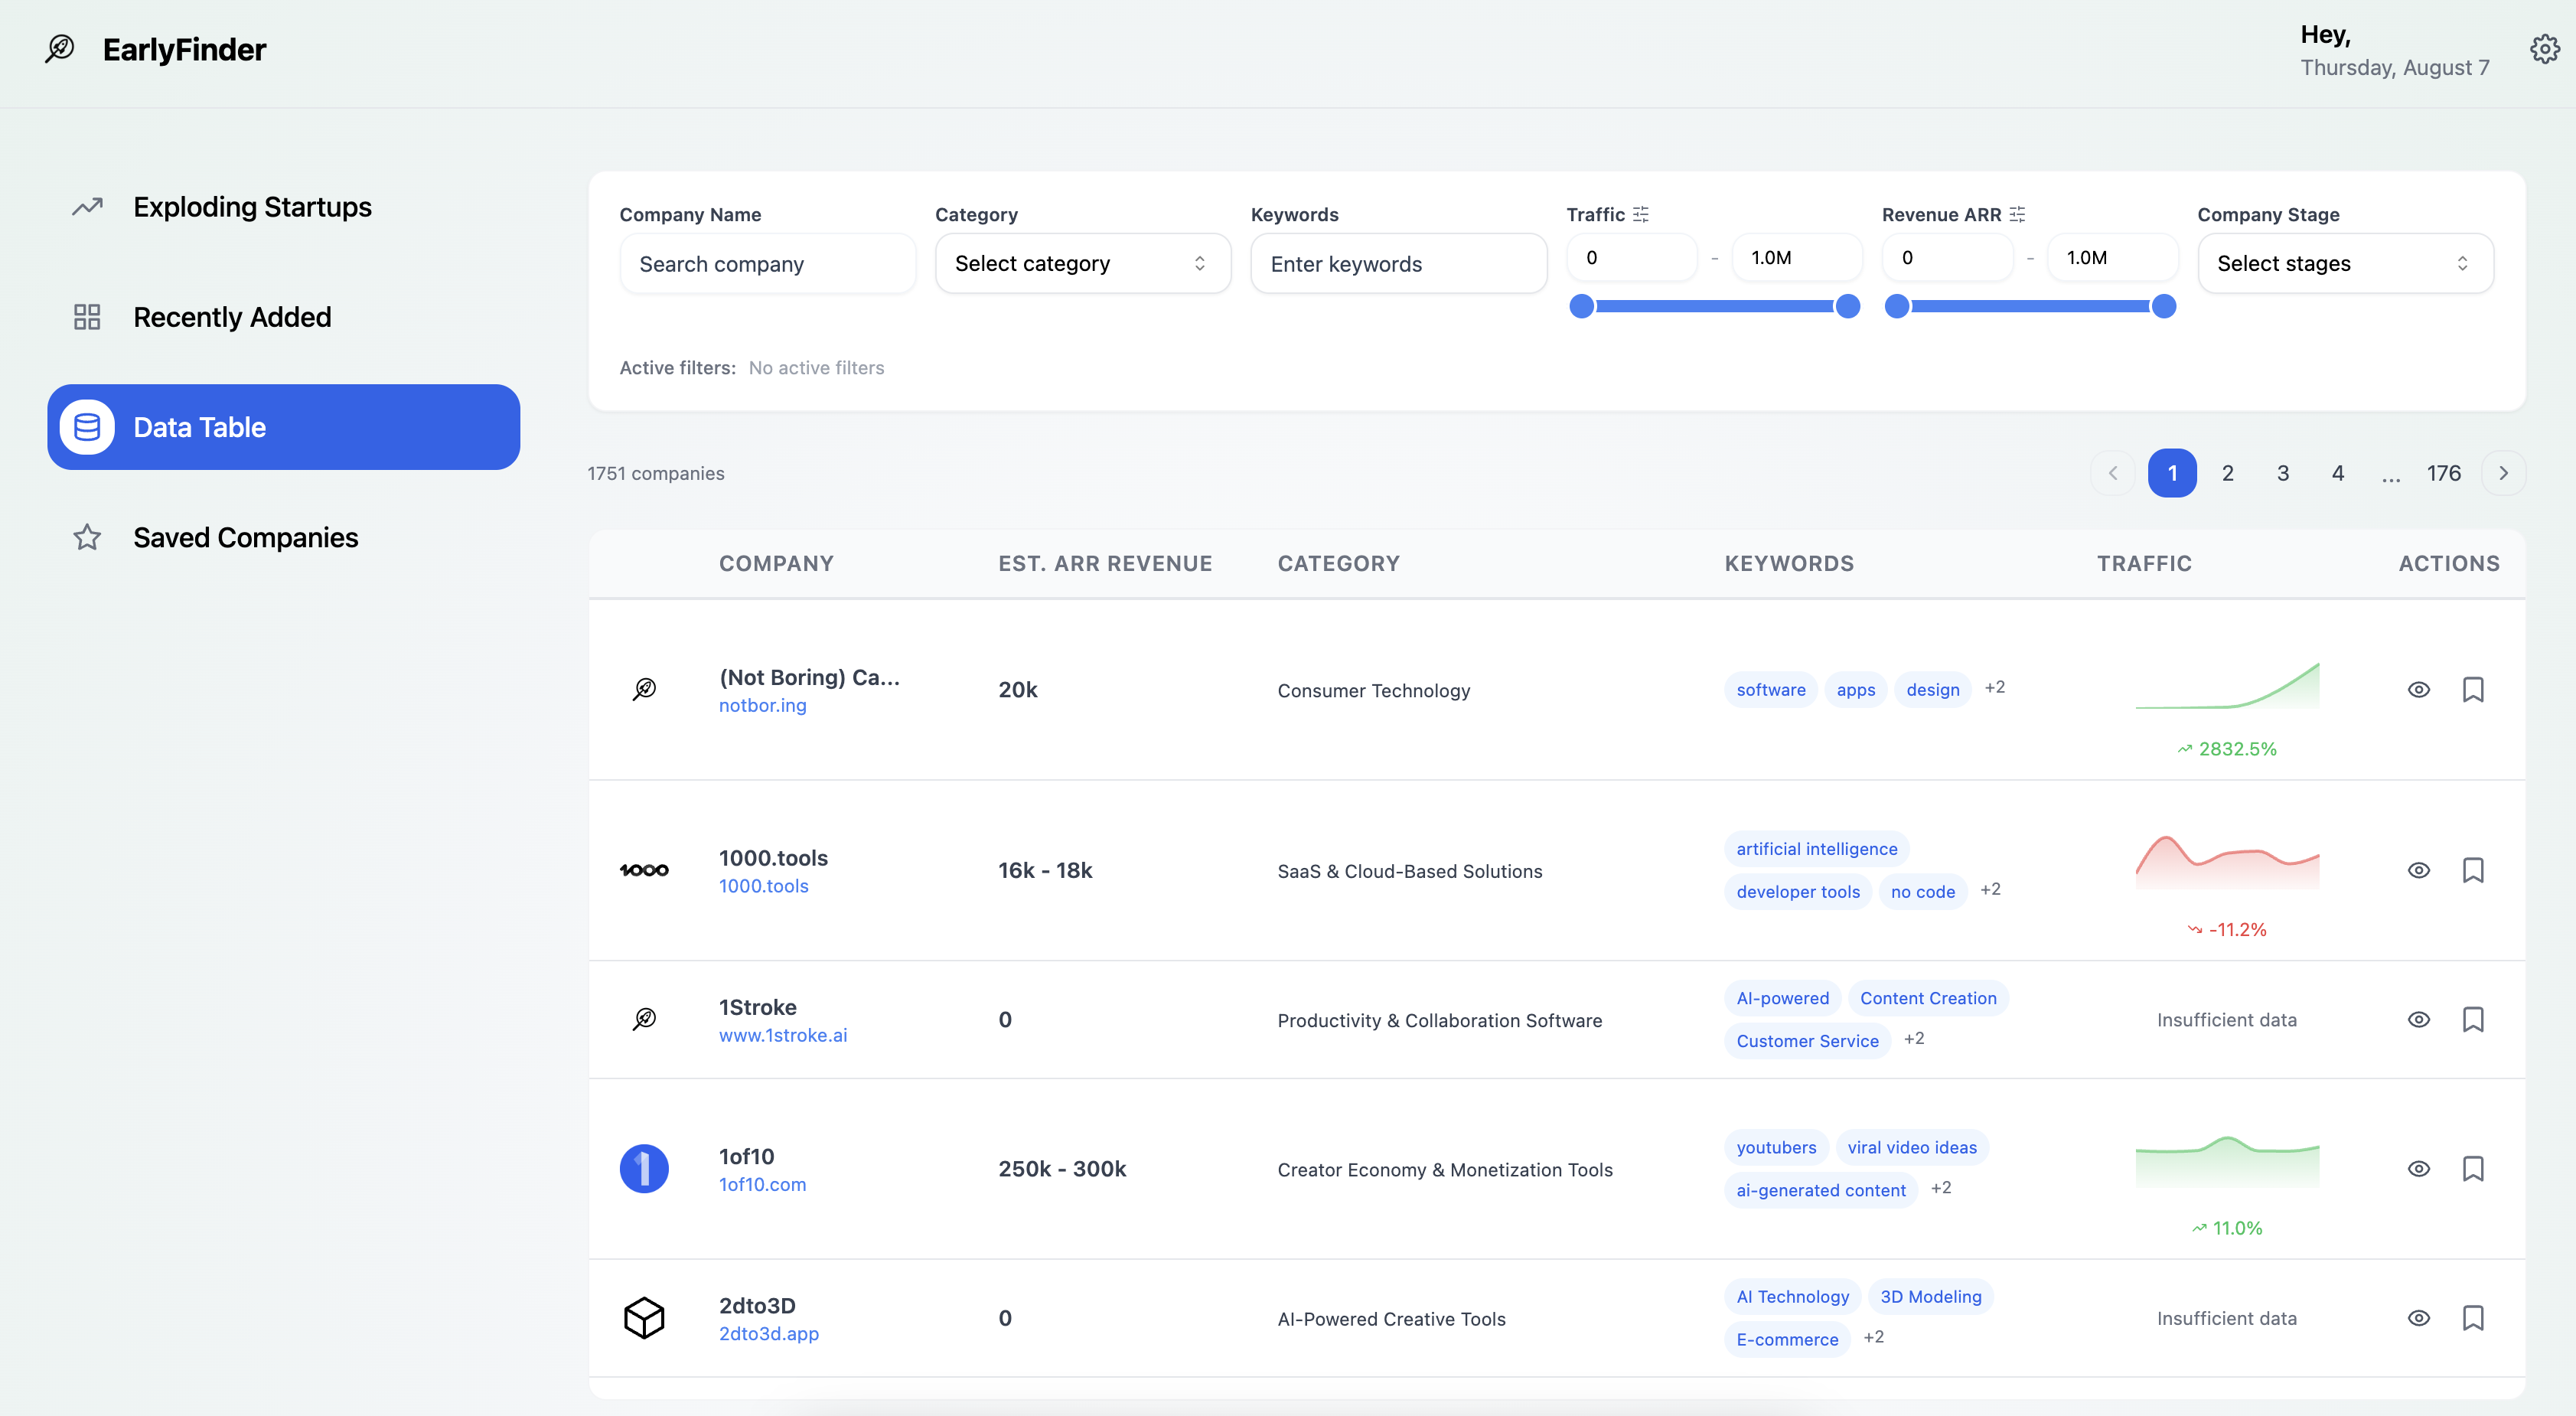Click the Search company input field
The image size is (2576, 1416).
tap(767, 264)
